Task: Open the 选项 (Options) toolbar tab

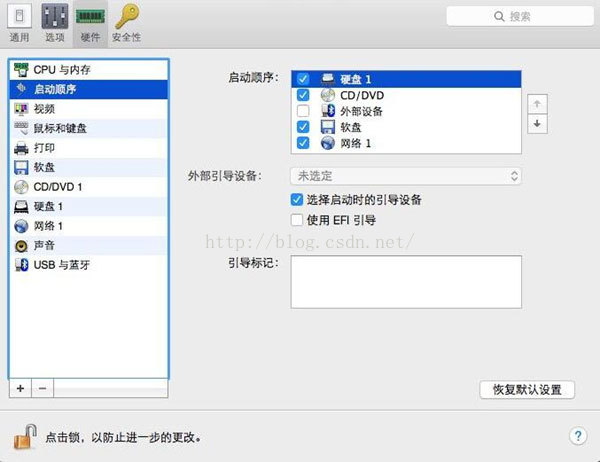Action: (x=55, y=23)
